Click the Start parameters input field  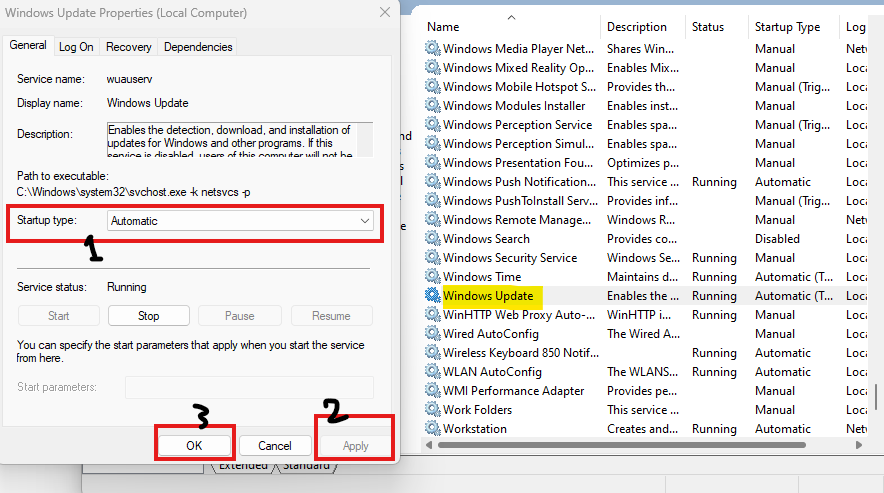[x=249, y=388]
